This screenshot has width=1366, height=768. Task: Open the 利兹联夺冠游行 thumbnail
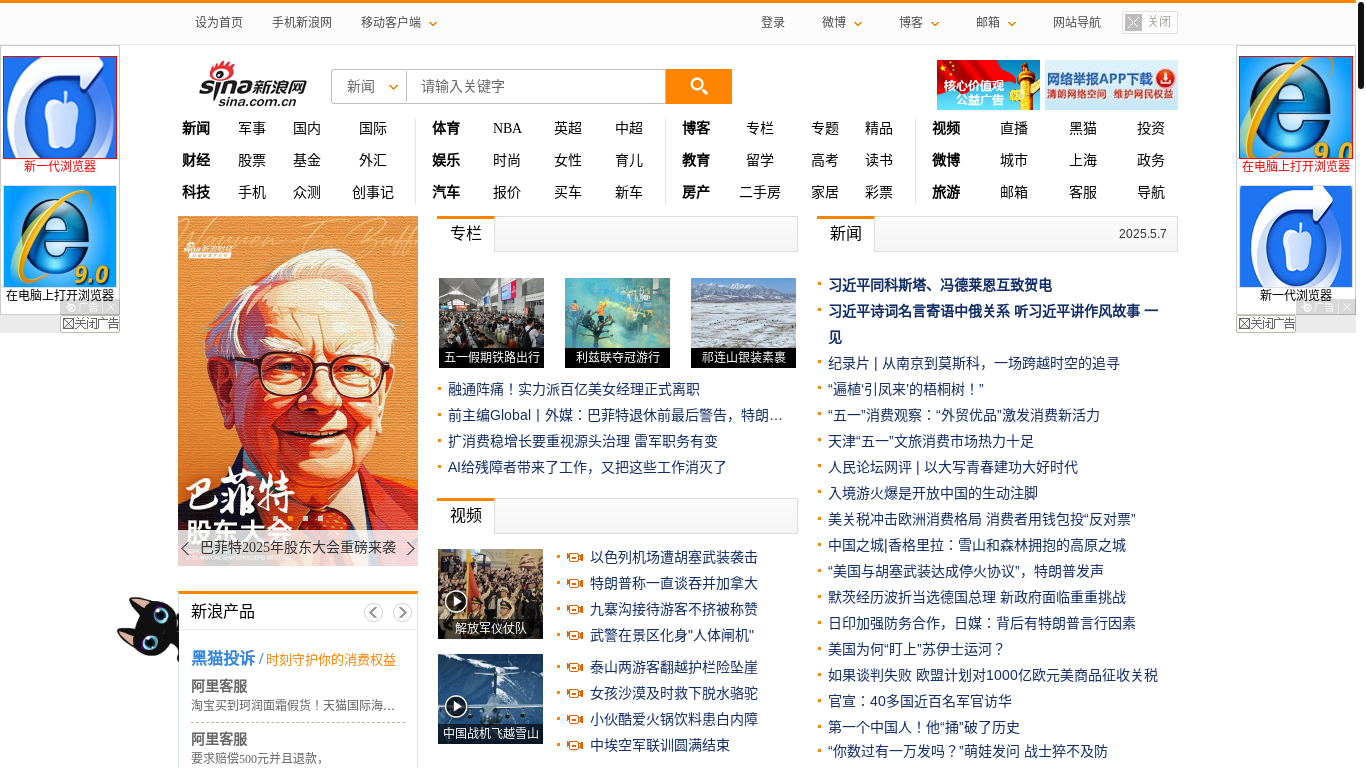(x=617, y=323)
